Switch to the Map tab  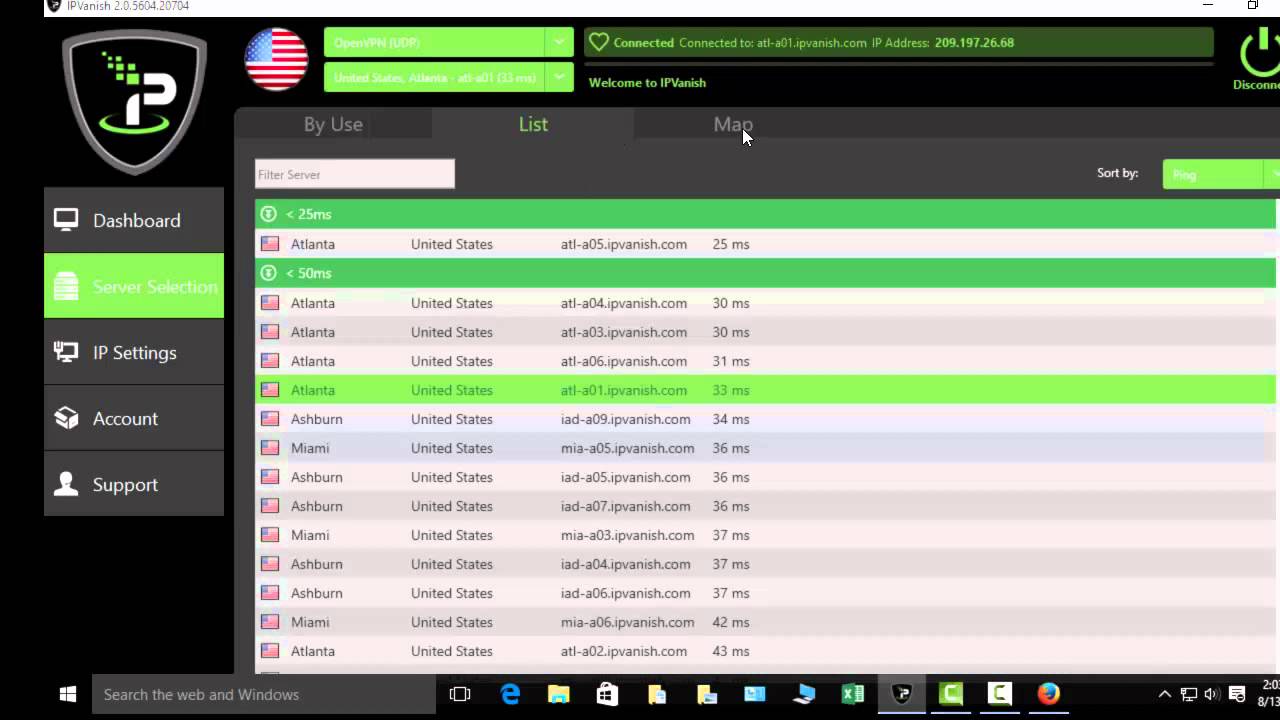[733, 124]
